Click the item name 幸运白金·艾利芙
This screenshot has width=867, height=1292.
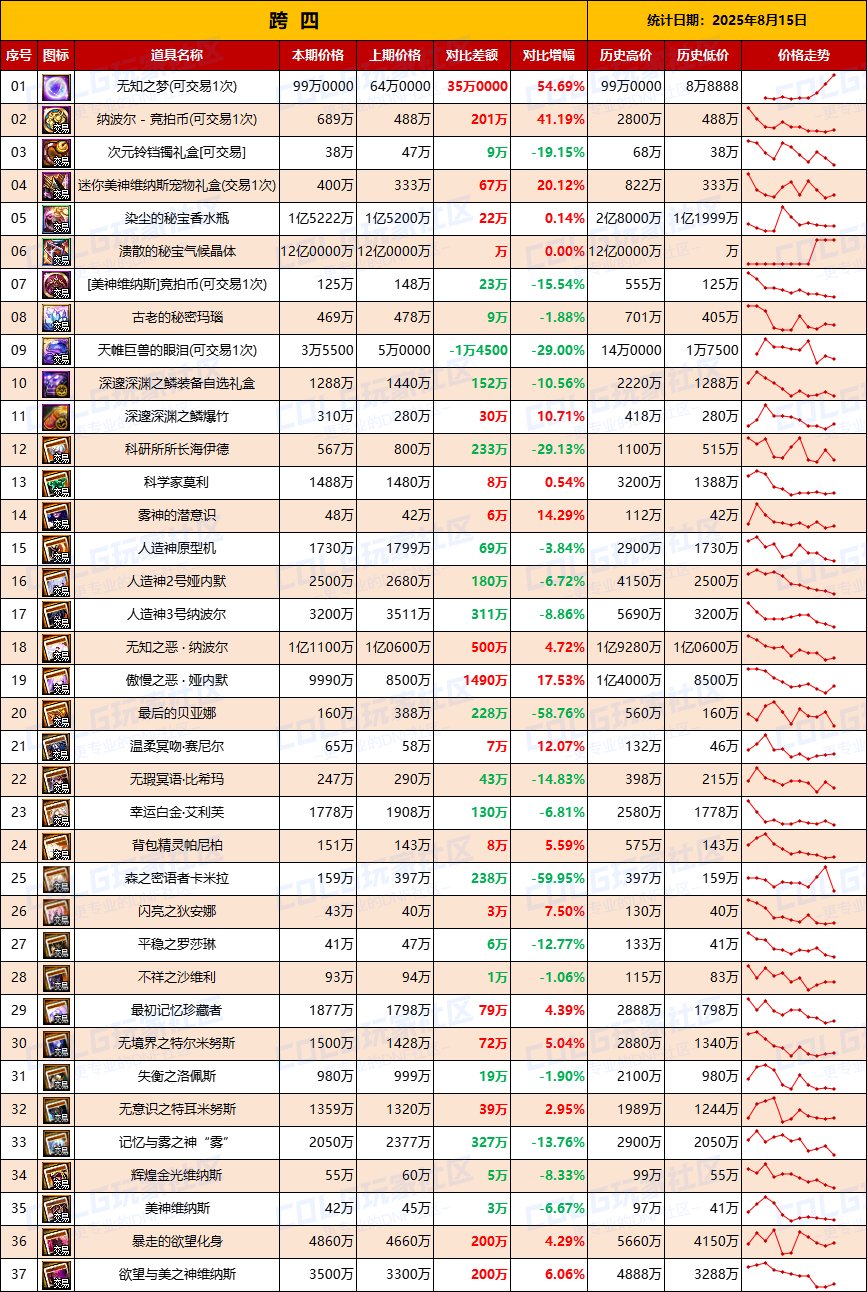click(177, 813)
